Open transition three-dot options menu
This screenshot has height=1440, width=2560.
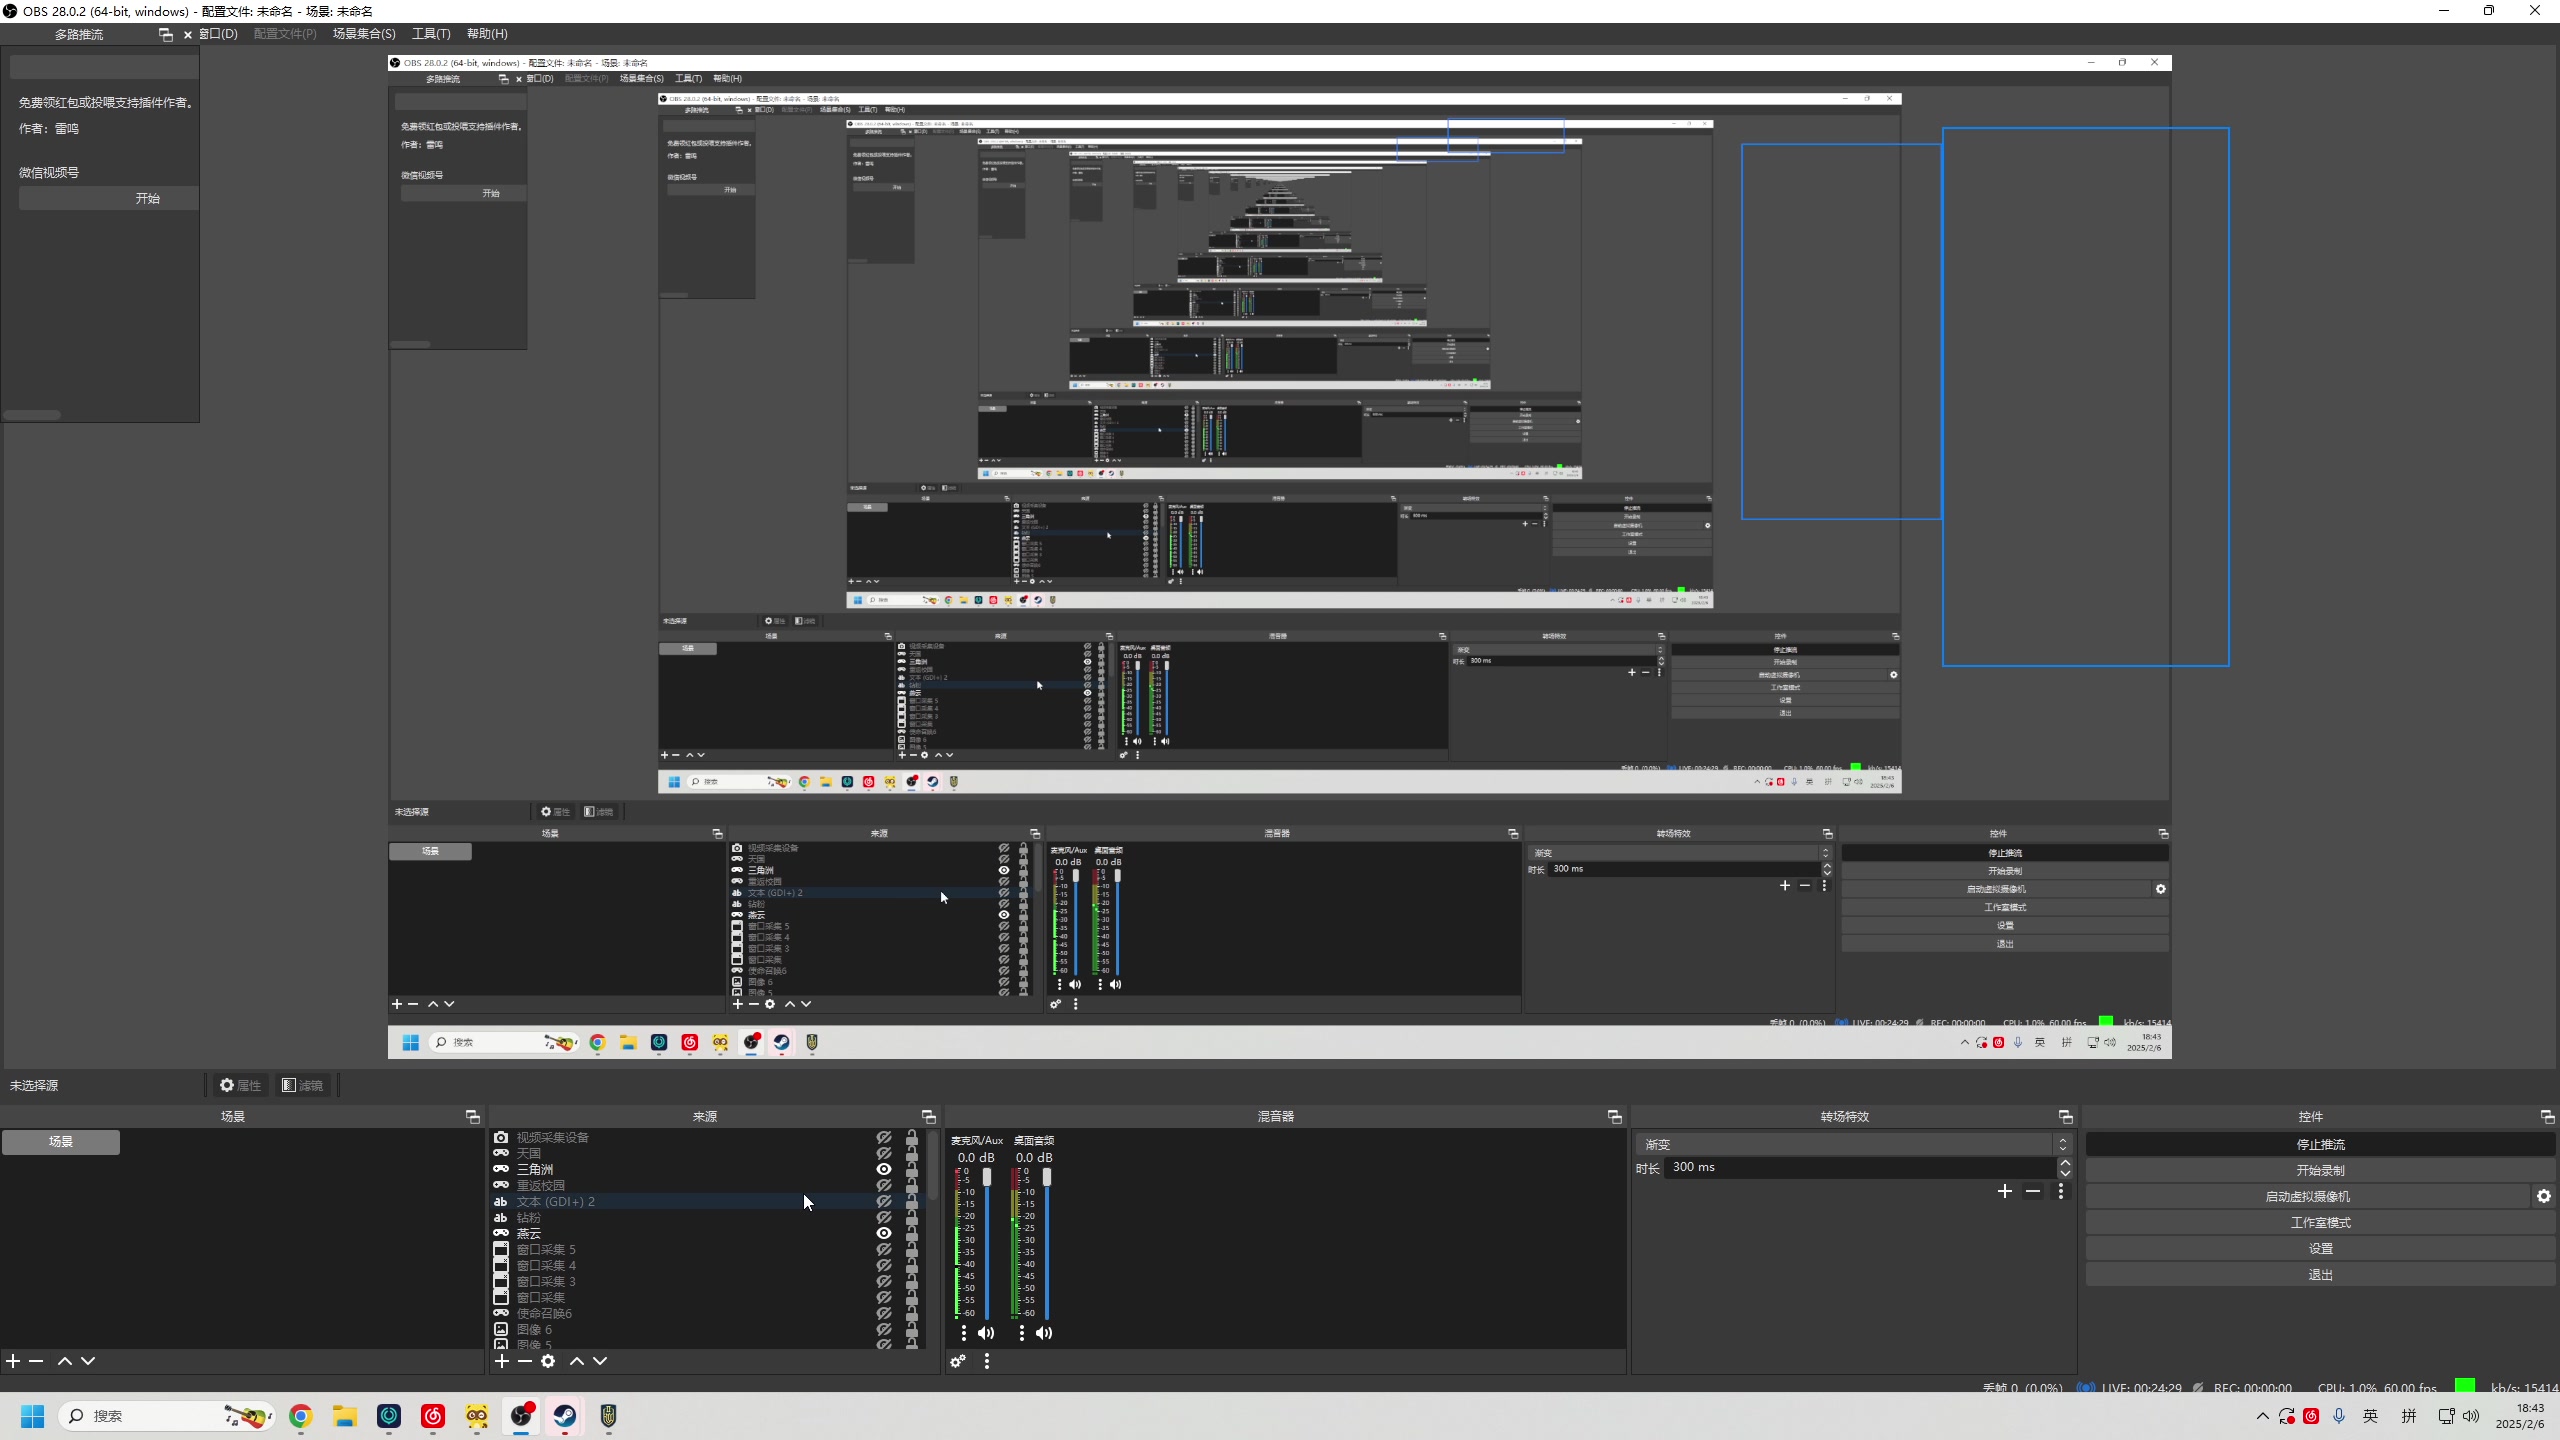coord(2061,1191)
